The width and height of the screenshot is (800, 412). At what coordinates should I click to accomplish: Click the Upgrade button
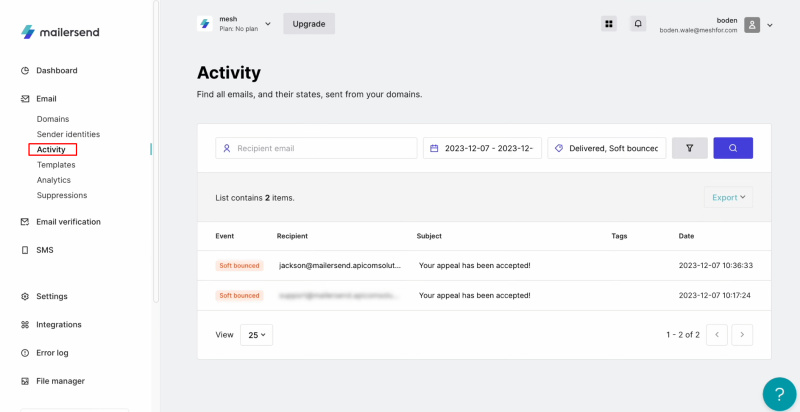(x=309, y=23)
